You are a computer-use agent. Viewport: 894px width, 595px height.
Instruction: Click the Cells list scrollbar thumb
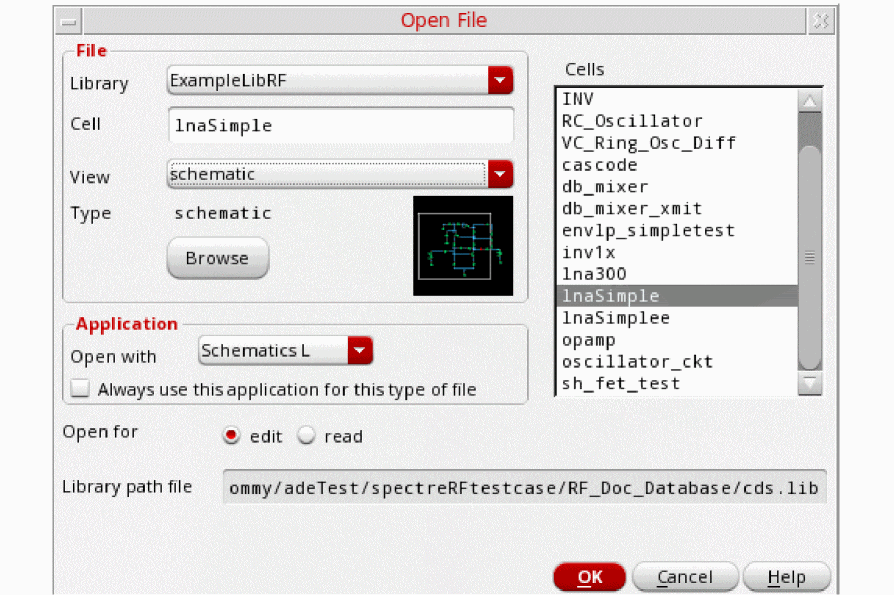tap(810, 257)
